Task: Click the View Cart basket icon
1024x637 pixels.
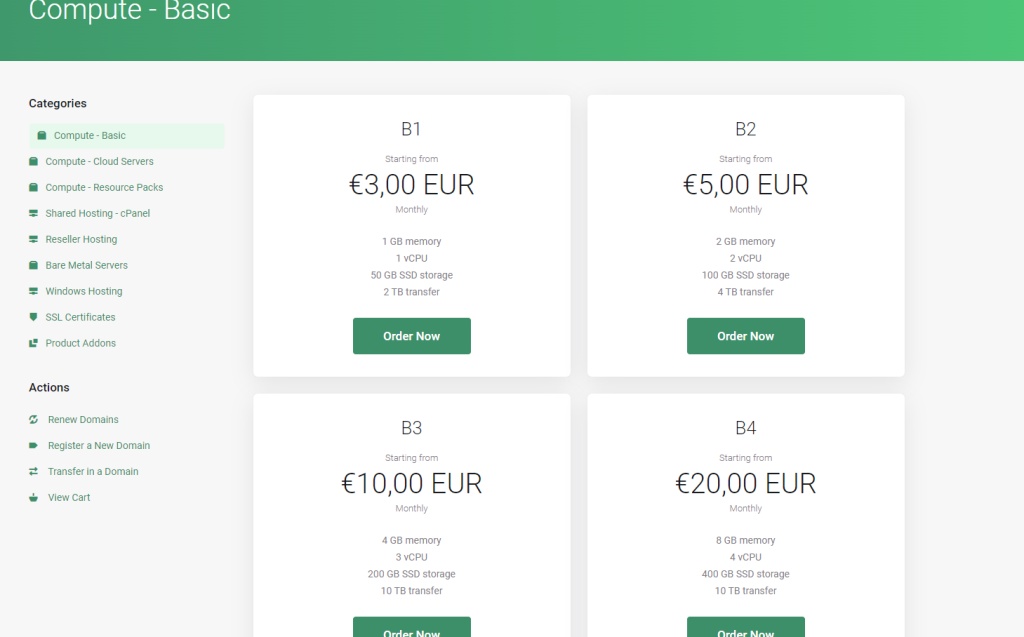Action: point(33,497)
